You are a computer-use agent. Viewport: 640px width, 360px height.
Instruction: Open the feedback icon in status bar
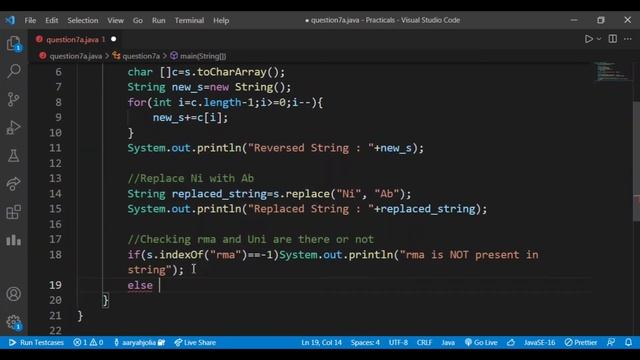pos(611,342)
